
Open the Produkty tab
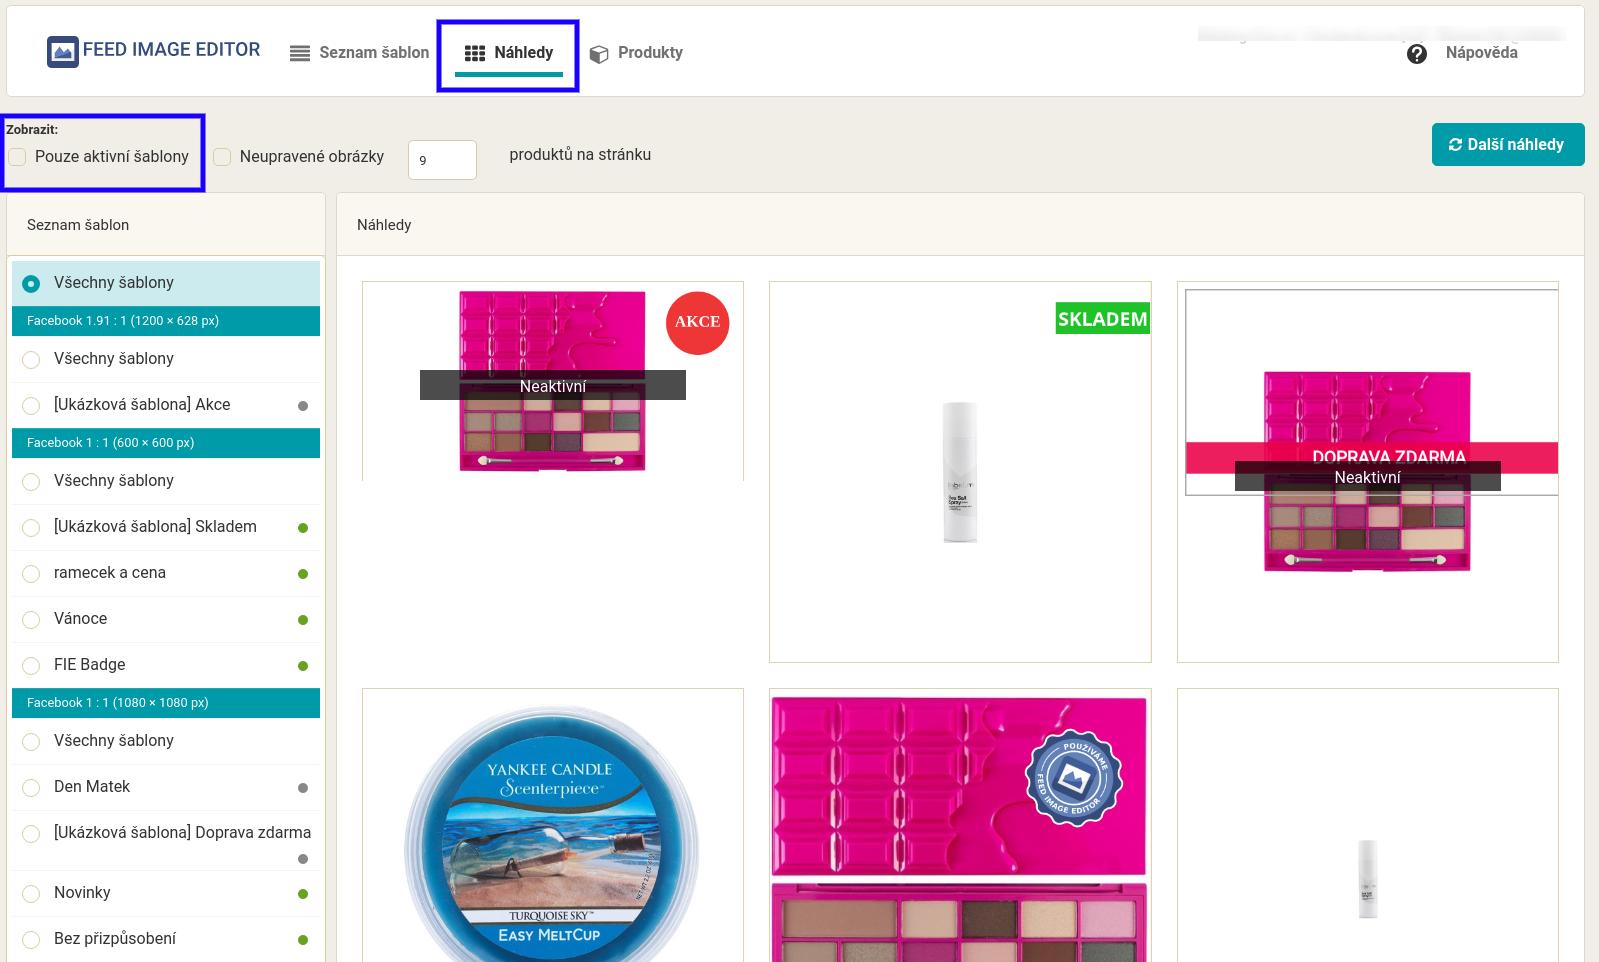click(x=636, y=53)
